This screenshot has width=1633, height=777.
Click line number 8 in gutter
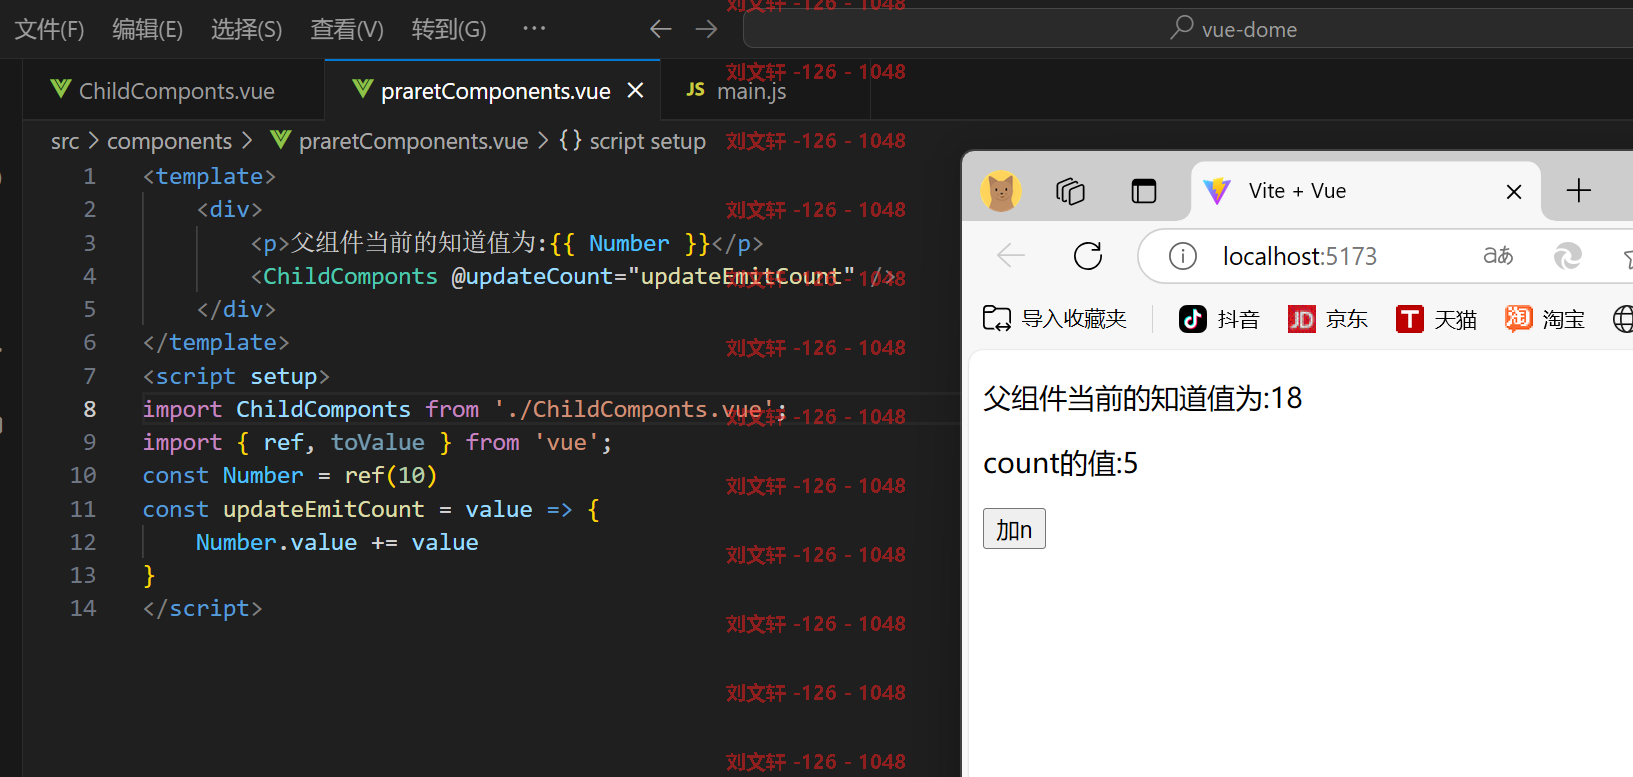[89, 409]
